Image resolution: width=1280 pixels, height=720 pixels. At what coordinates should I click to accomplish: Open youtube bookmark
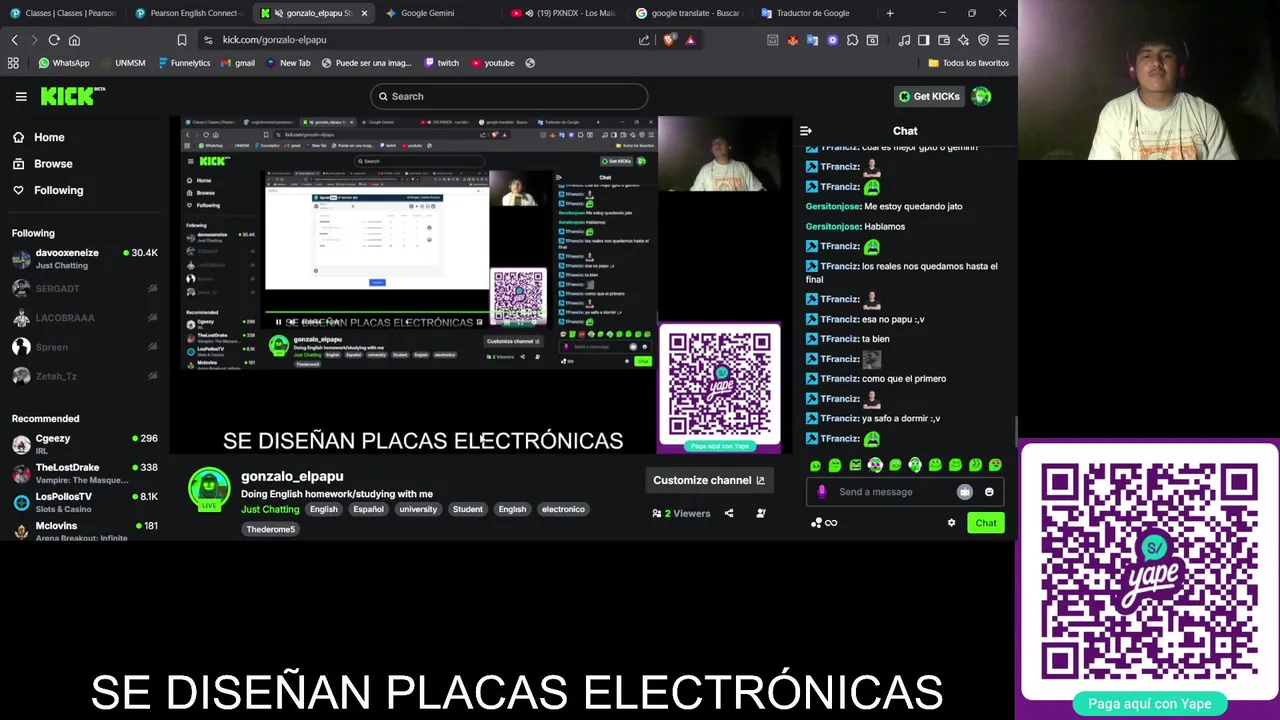492,63
